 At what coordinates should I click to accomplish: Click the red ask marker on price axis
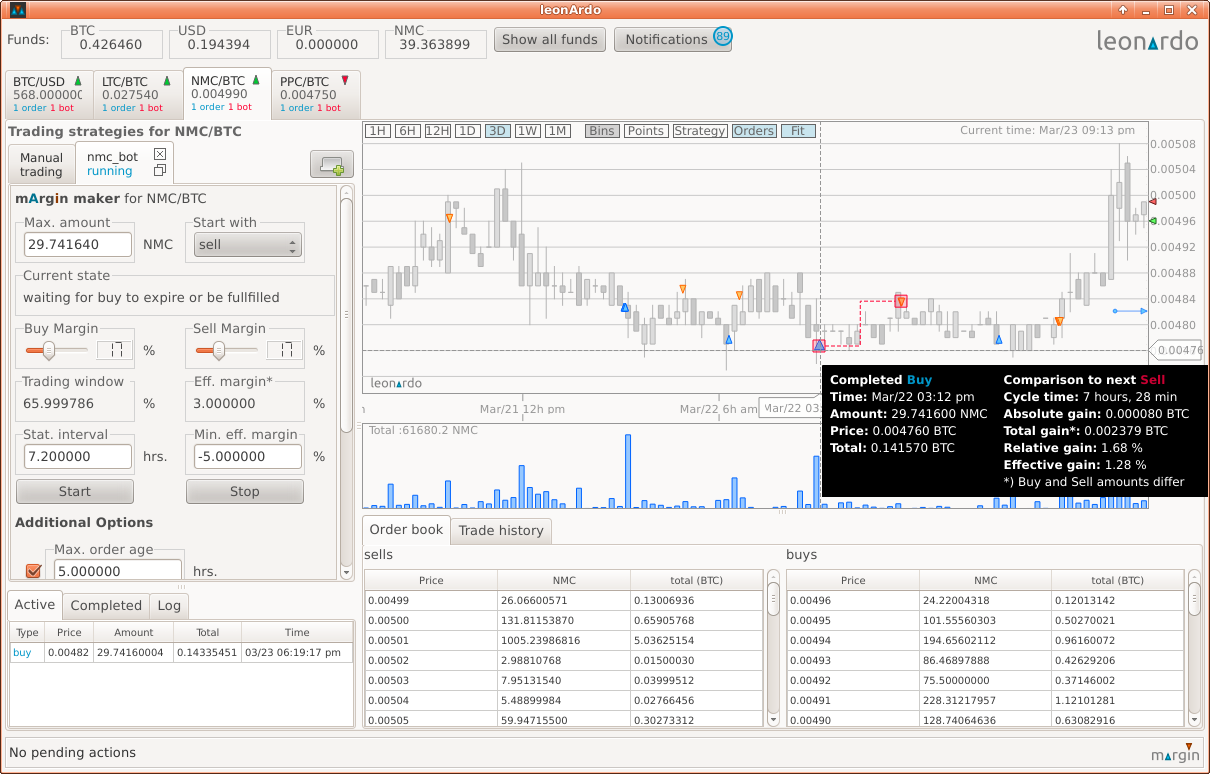click(x=1153, y=202)
